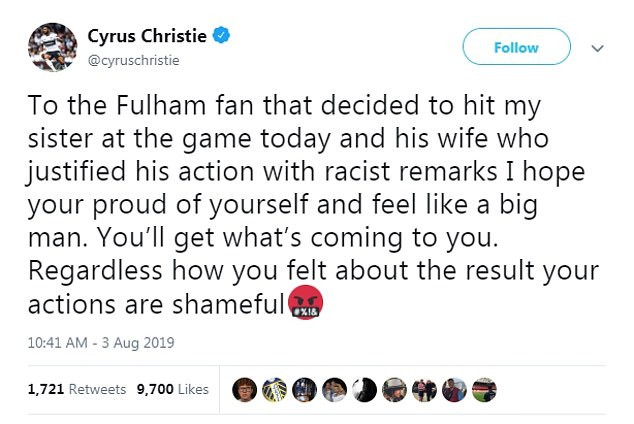Open the last liker avatar, red stadium
The image size is (634, 424).
click(484, 389)
